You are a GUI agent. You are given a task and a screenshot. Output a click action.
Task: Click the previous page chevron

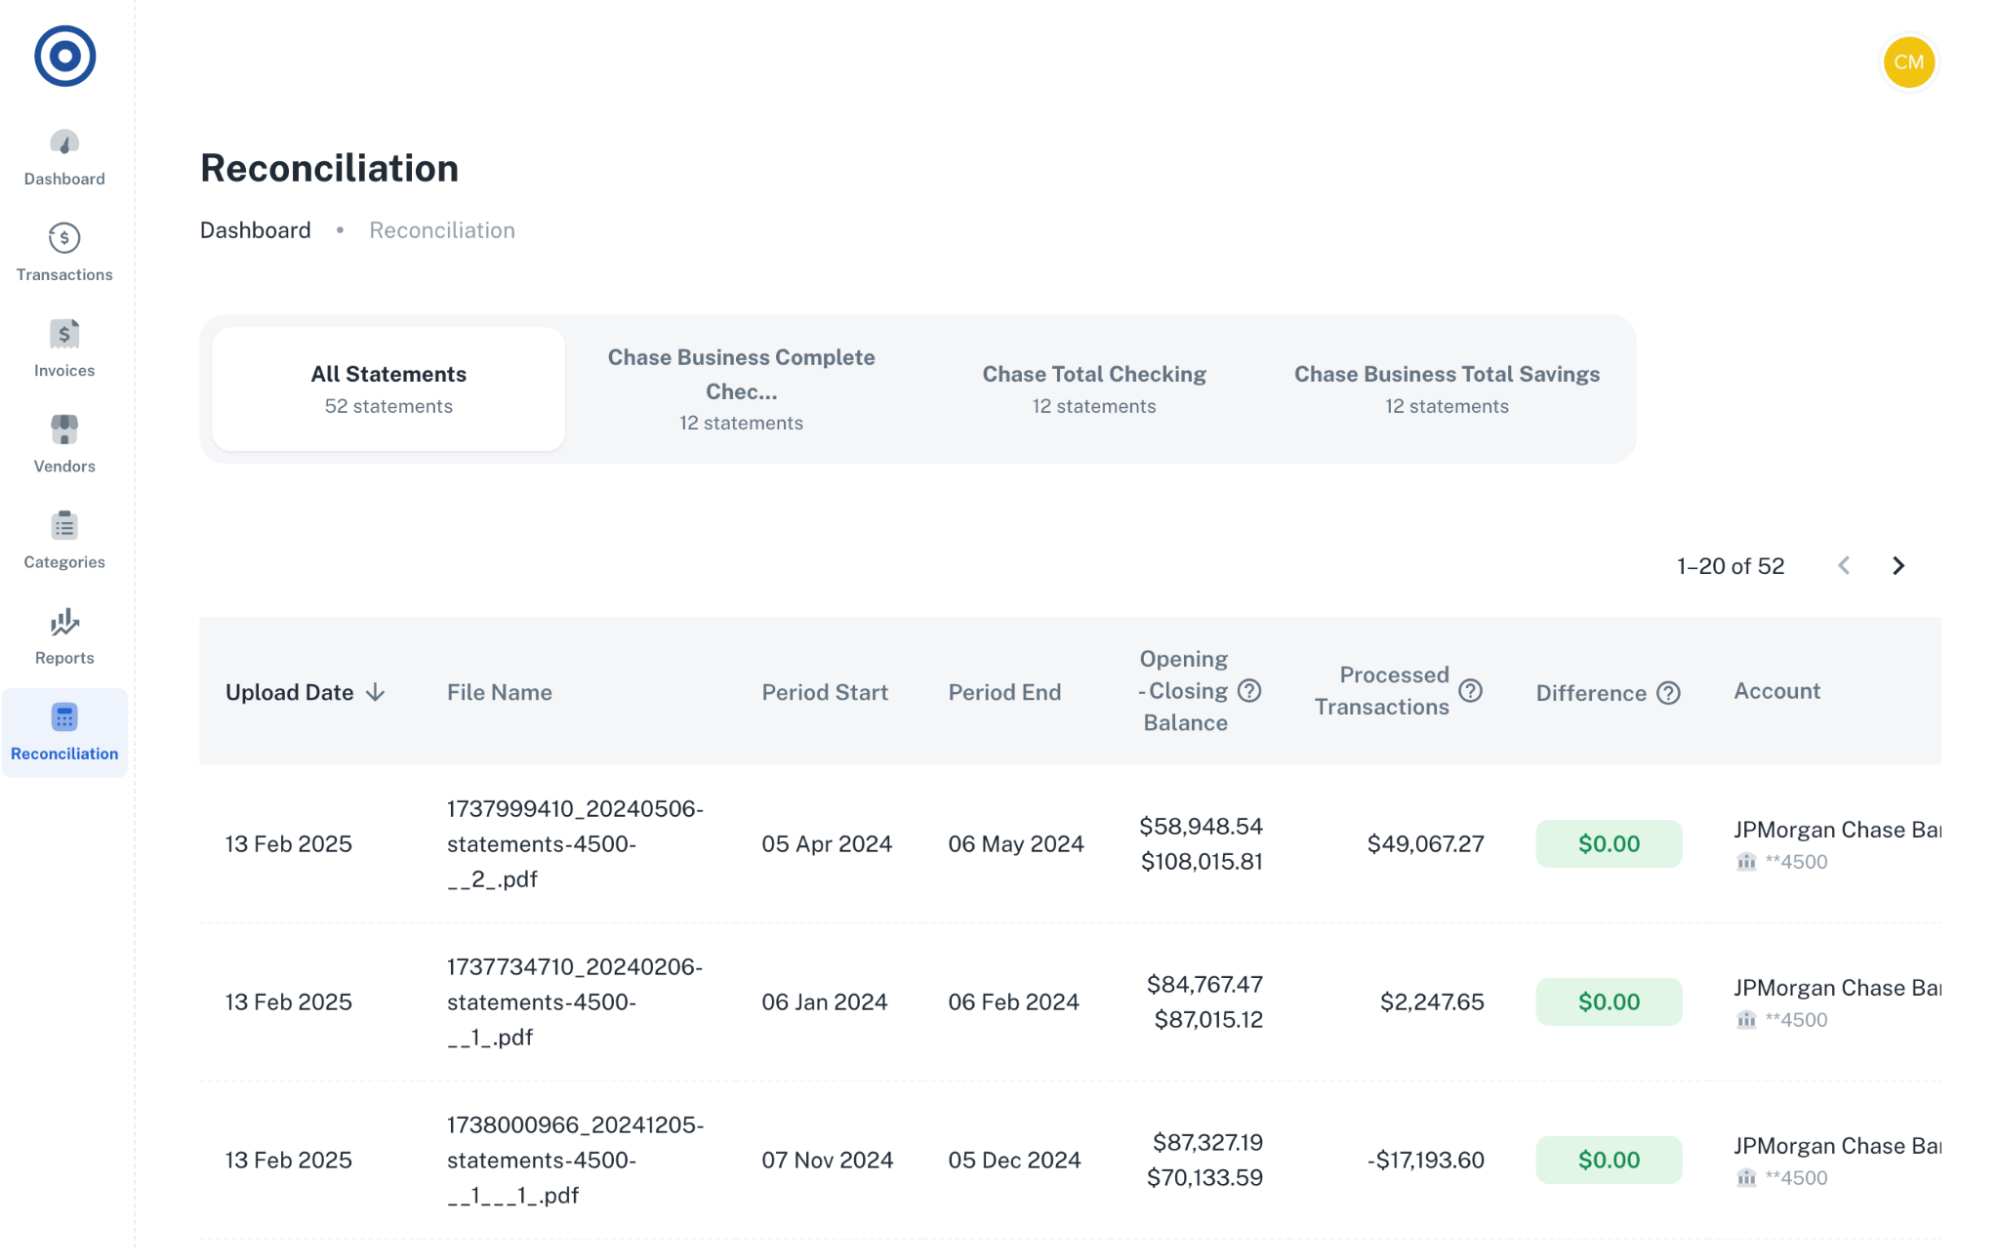(1844, 565)
